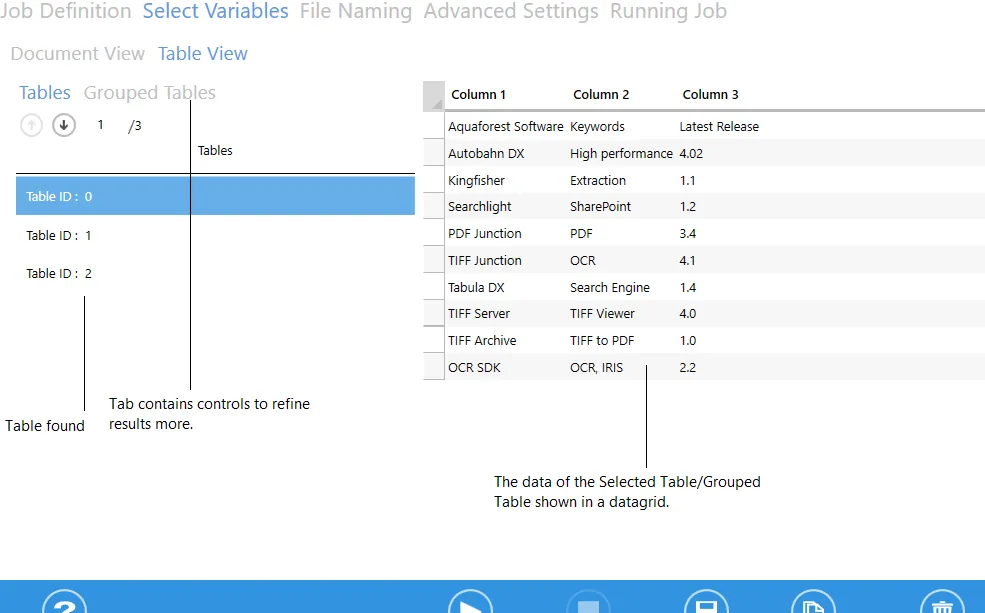
Task: Delete job using trash can icon
Action: 941,603
